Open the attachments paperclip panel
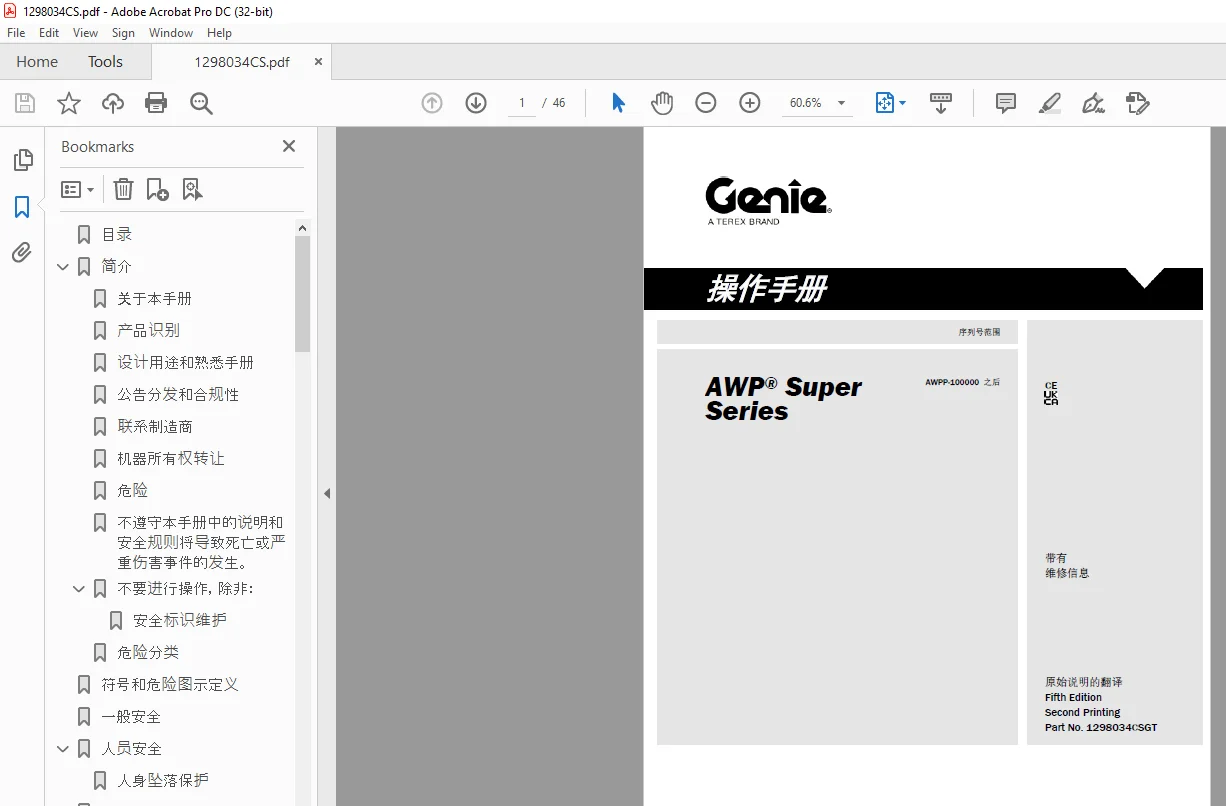This screenshot has height=806, width=1226. coord(22,252)
